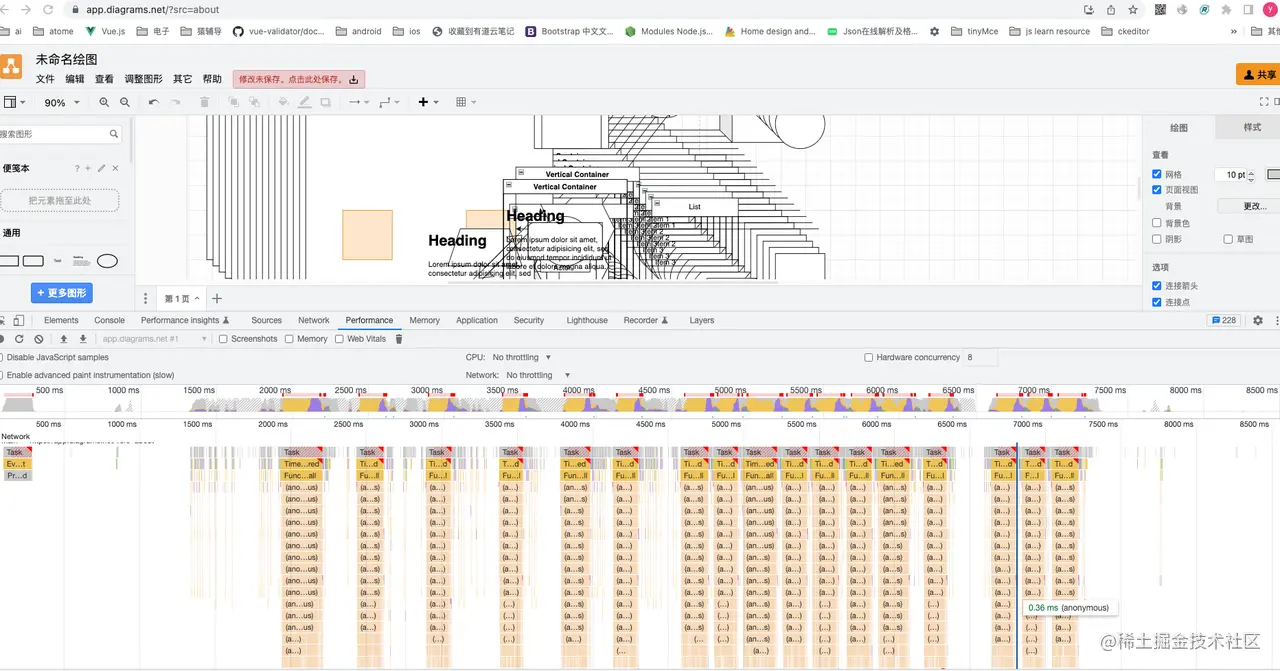Click the collect garbage trash icon

tap(399, 339)
